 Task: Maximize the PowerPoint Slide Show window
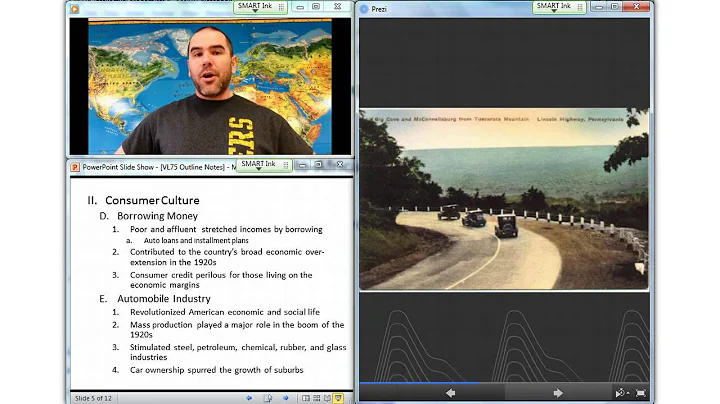click(x=318, y=165)
